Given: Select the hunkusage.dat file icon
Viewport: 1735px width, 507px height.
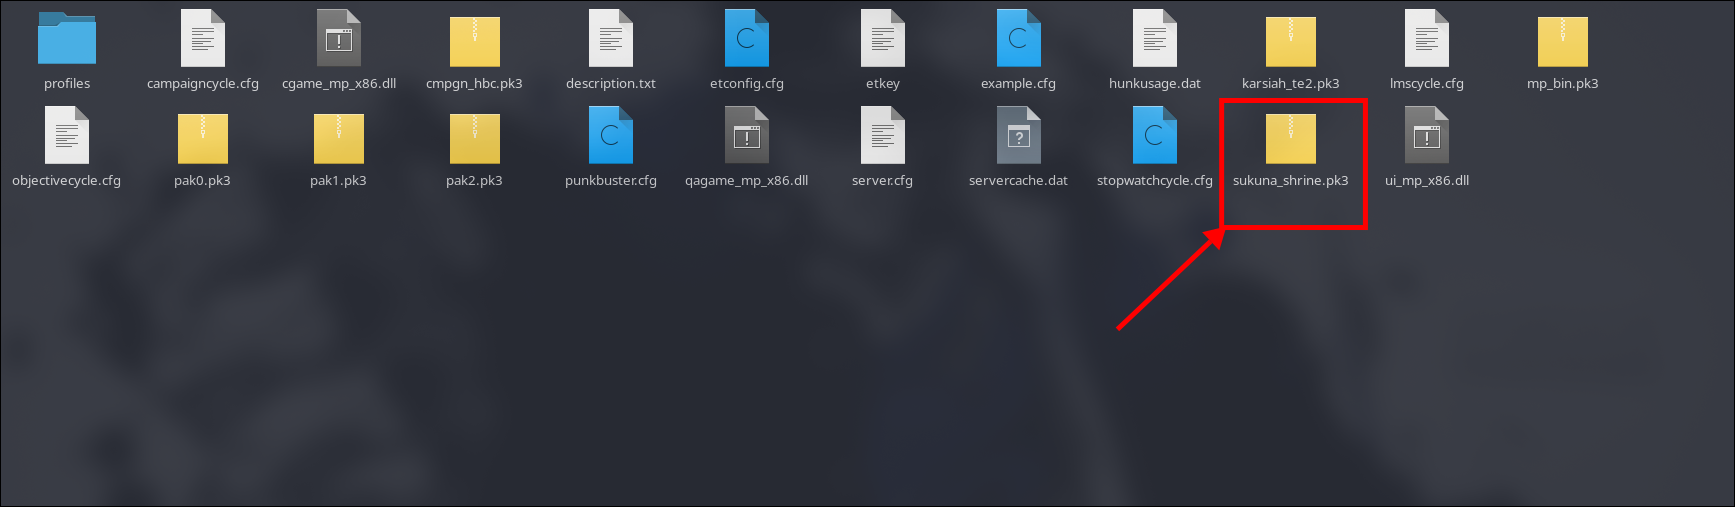Looking at the screenshot, I should [x=1155, y=39].
